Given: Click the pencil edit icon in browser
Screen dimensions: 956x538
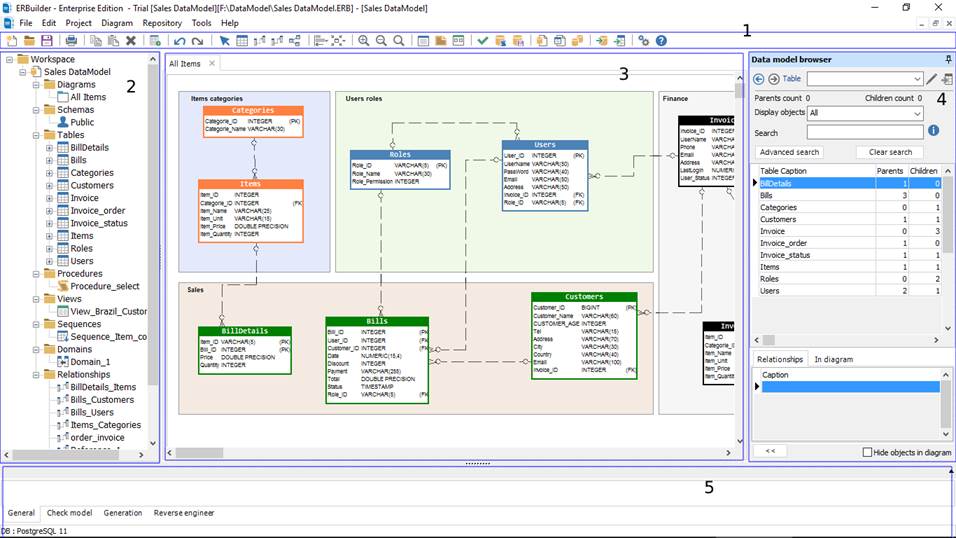Looking at the screenshot, I should click(932, 79).
